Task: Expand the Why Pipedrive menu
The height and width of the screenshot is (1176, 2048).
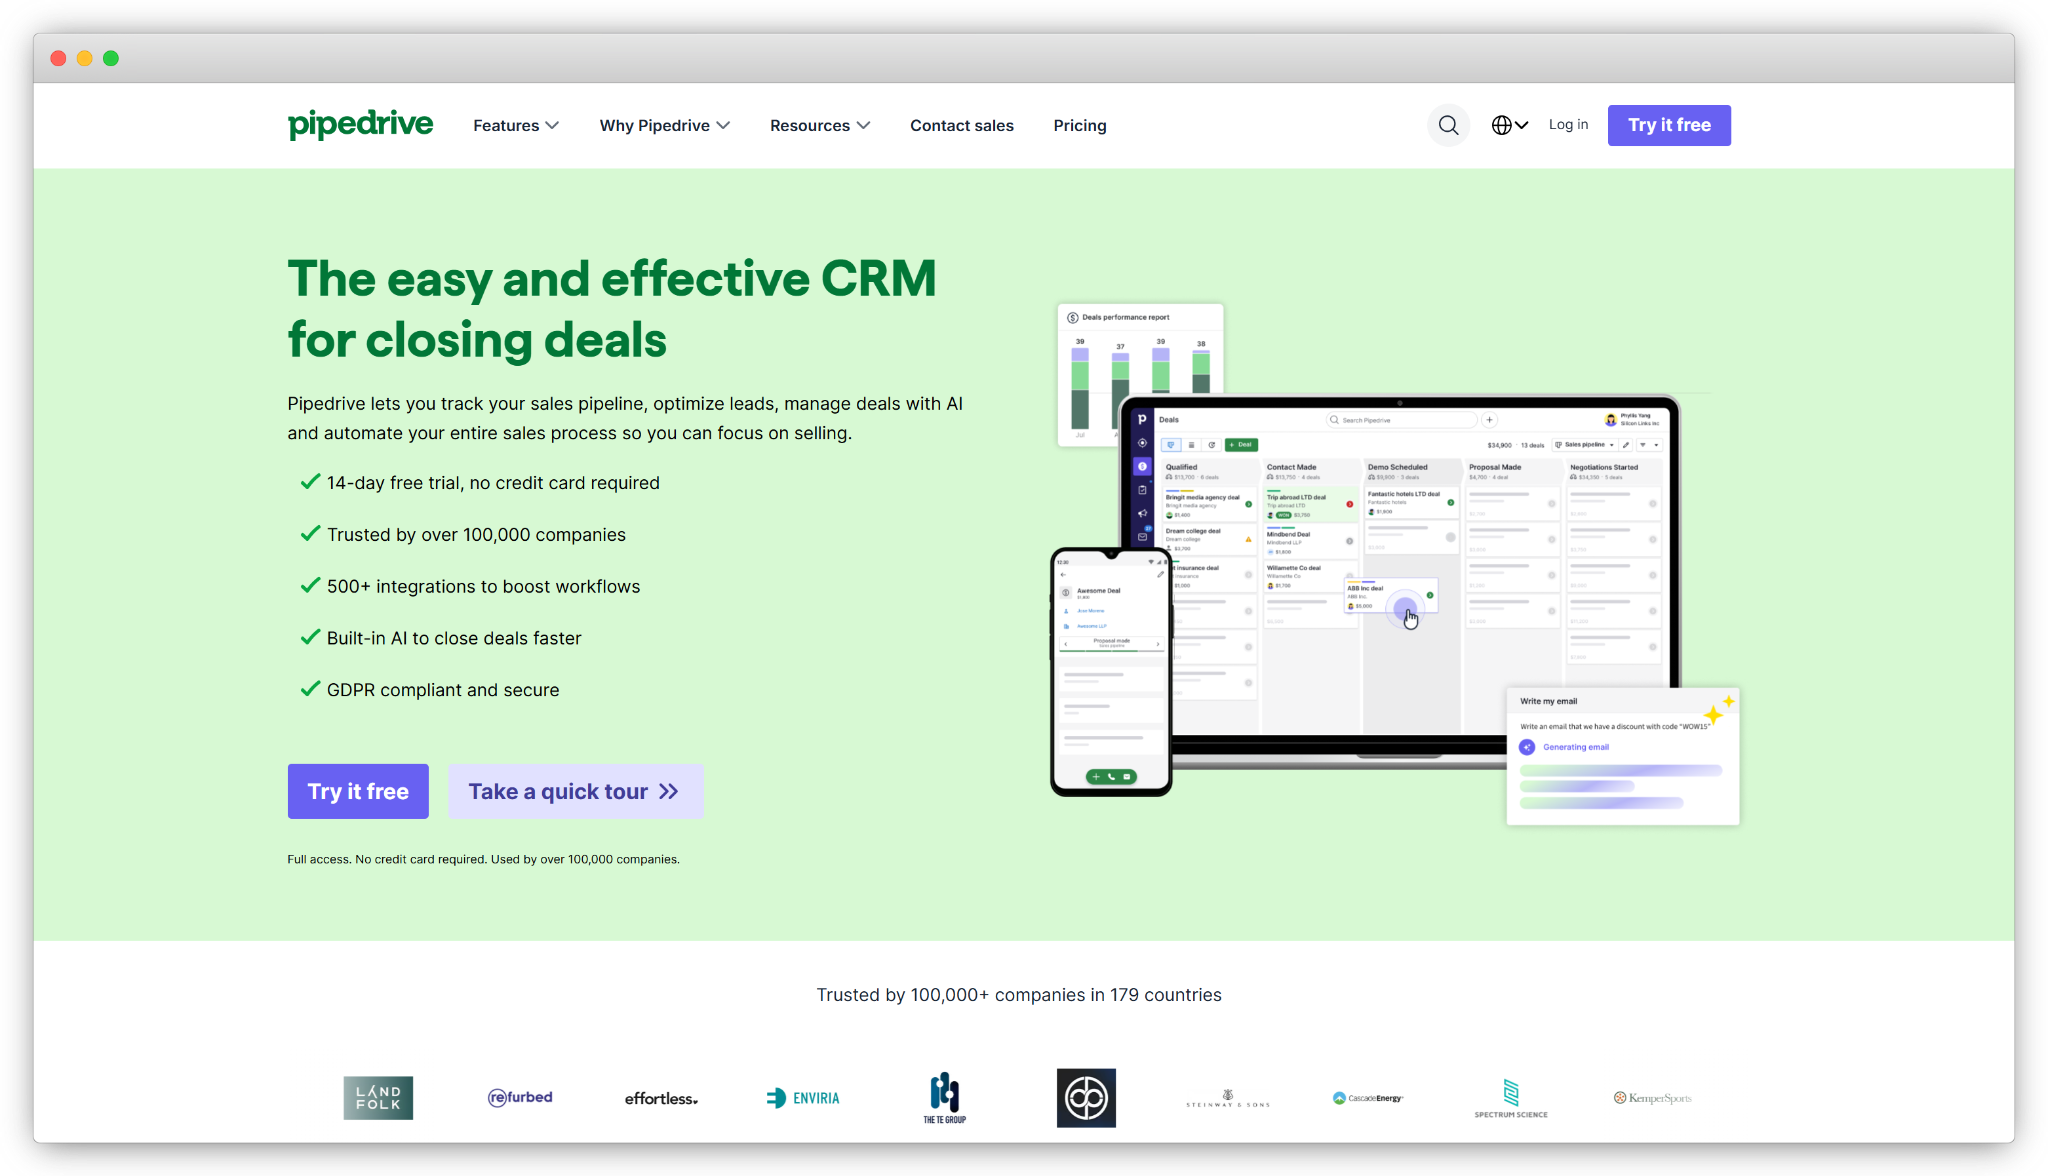Action: point(665,125)
